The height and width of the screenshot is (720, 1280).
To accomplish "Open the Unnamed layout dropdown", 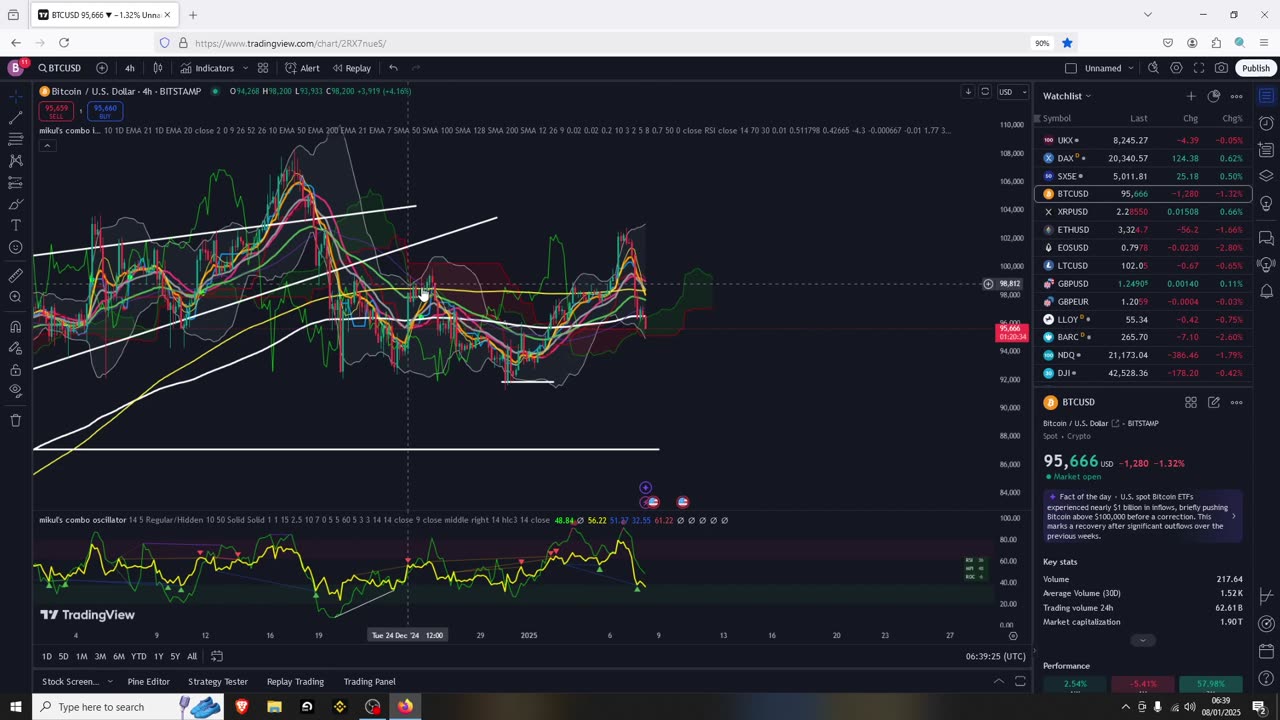I will [1109, 68].
